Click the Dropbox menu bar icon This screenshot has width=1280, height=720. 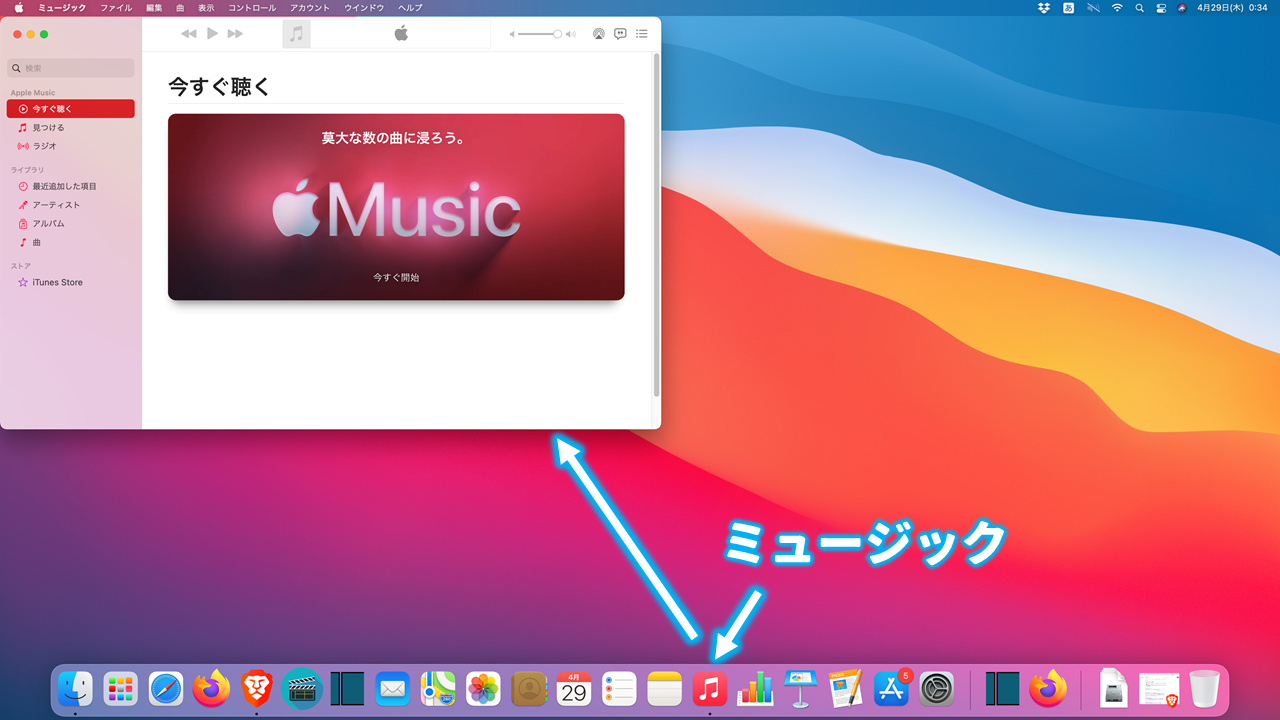[x=1044, y=8]
